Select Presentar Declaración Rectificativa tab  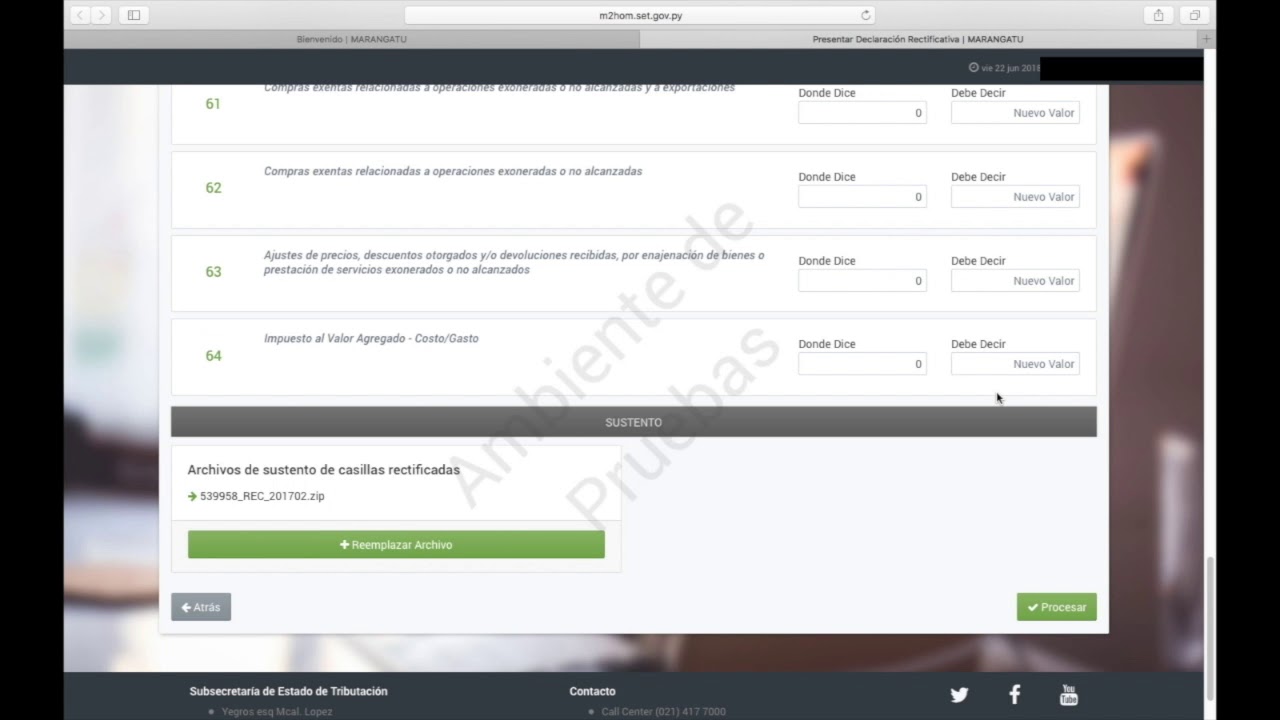pyautogui.click(x=917, y=39)
